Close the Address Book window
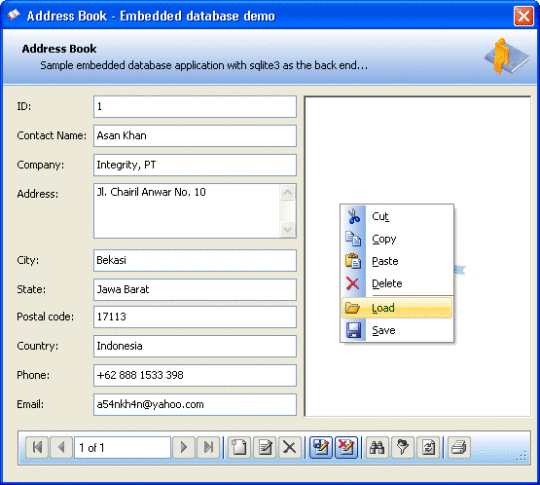540x485 pixels. 523,16
